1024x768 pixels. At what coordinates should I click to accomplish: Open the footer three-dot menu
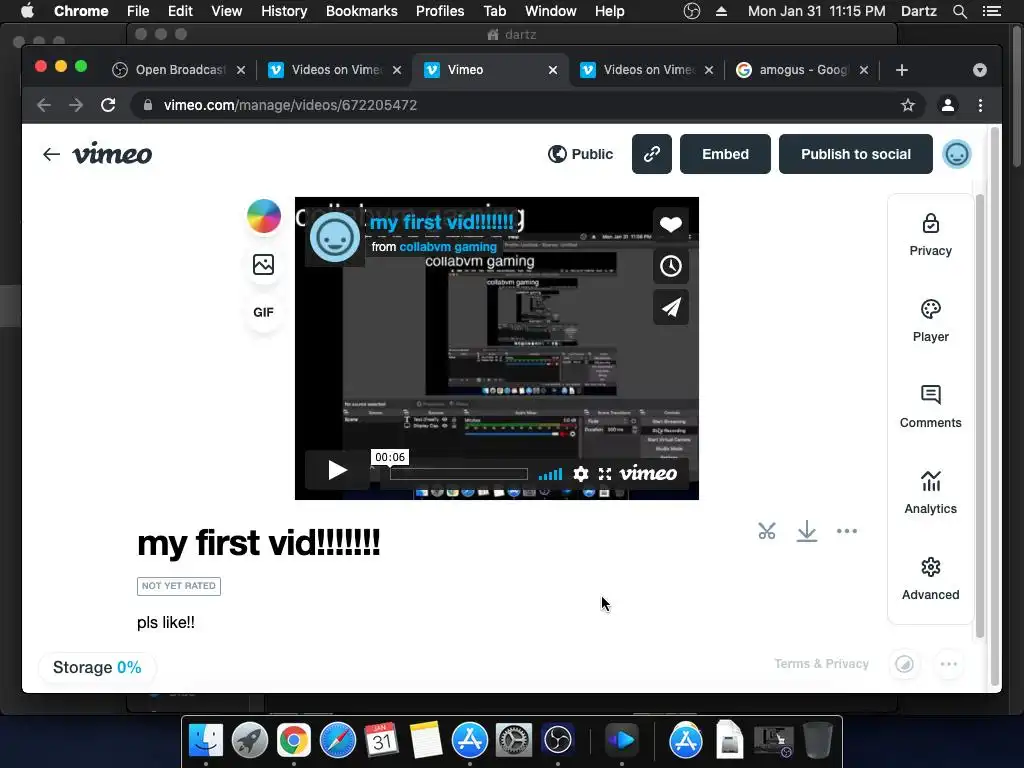[948, 664]
